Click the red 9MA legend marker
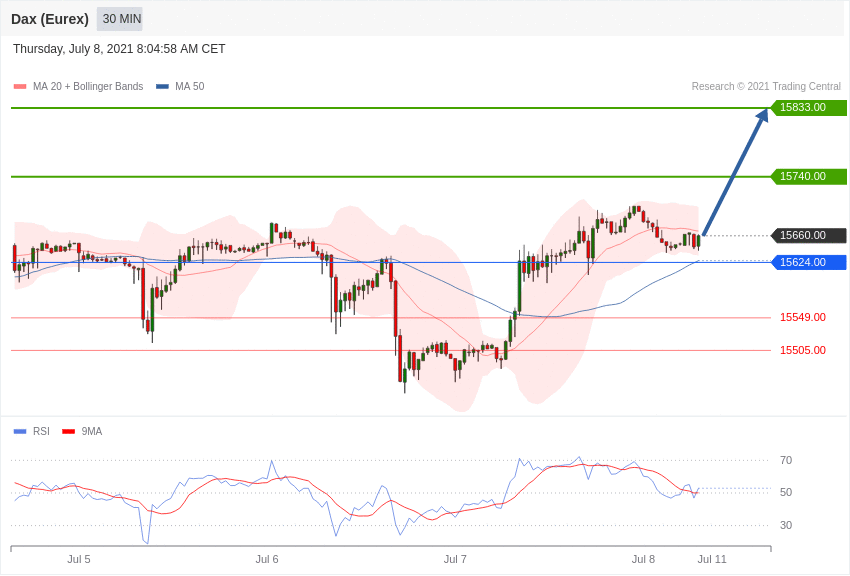The height and width of the screenshot is (576, 850). (68, 432)
